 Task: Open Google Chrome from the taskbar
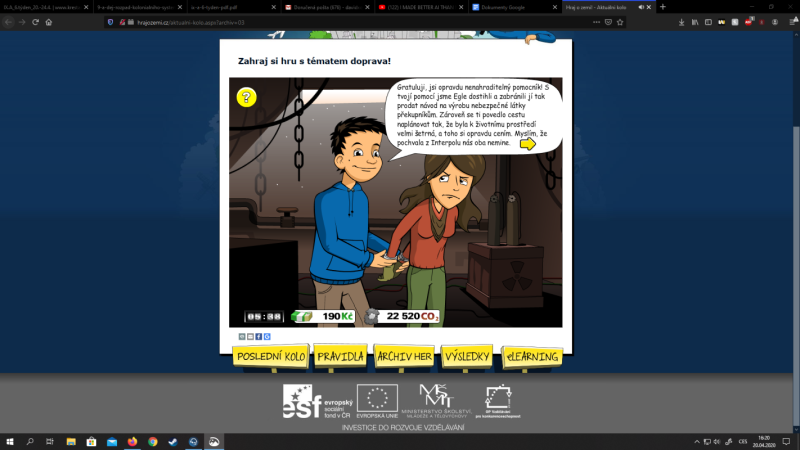pos(153,442)
